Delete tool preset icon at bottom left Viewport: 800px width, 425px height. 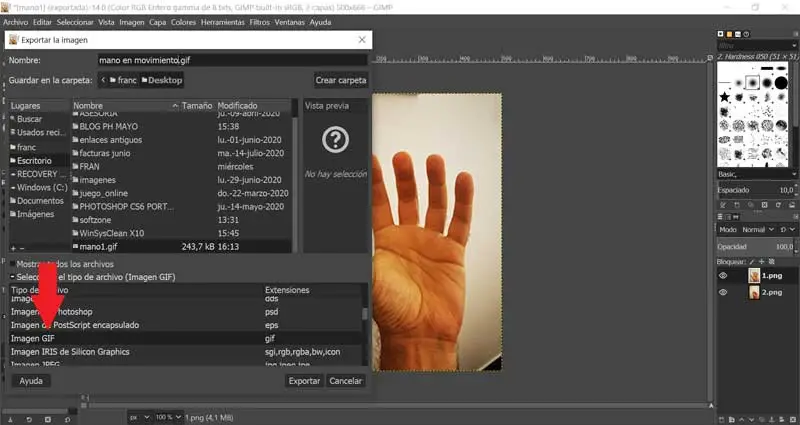48,419
